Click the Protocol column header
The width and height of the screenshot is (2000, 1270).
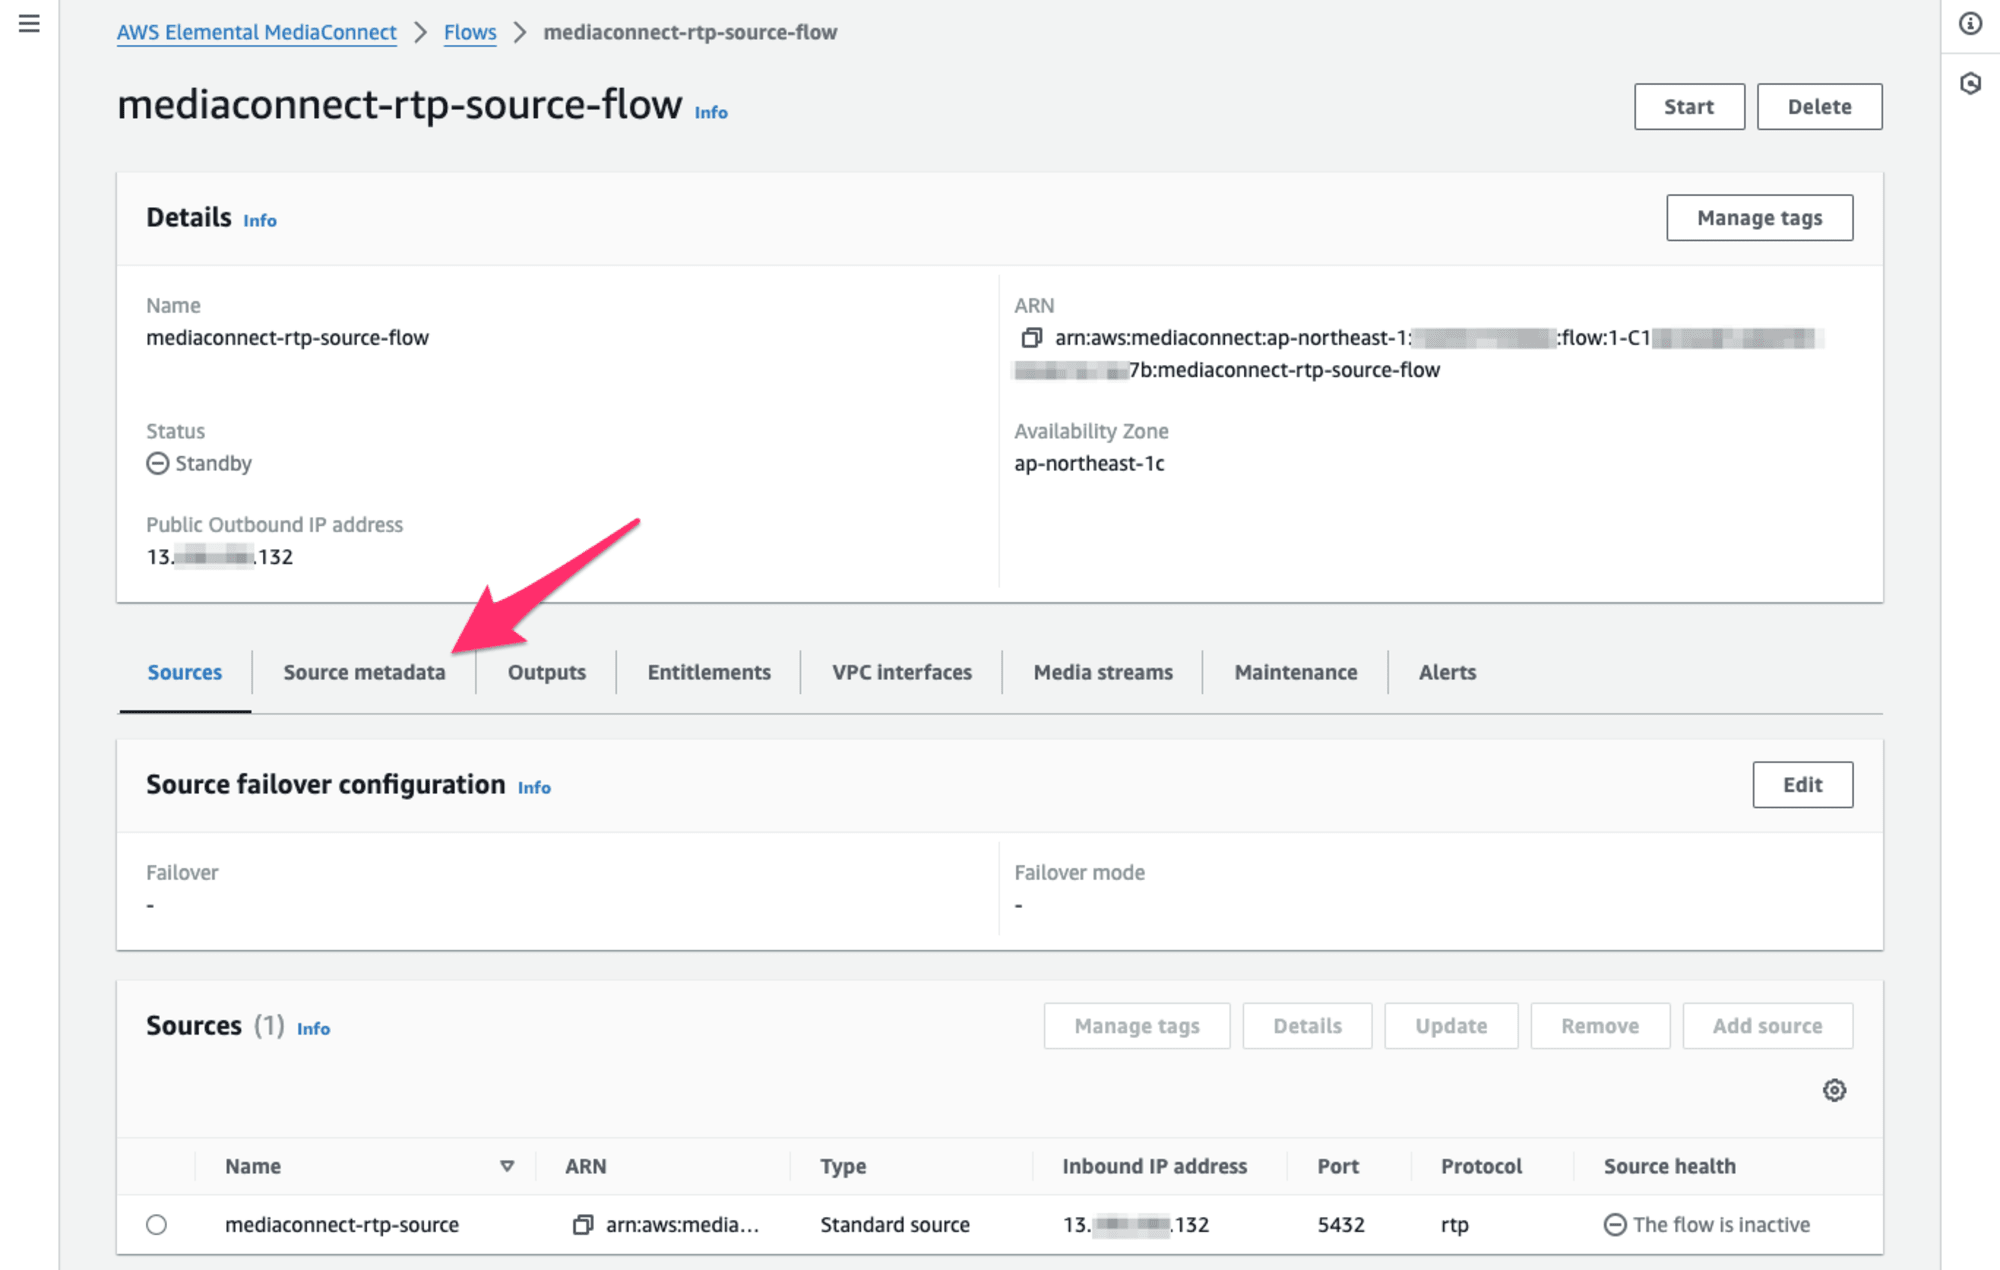1481,1166
